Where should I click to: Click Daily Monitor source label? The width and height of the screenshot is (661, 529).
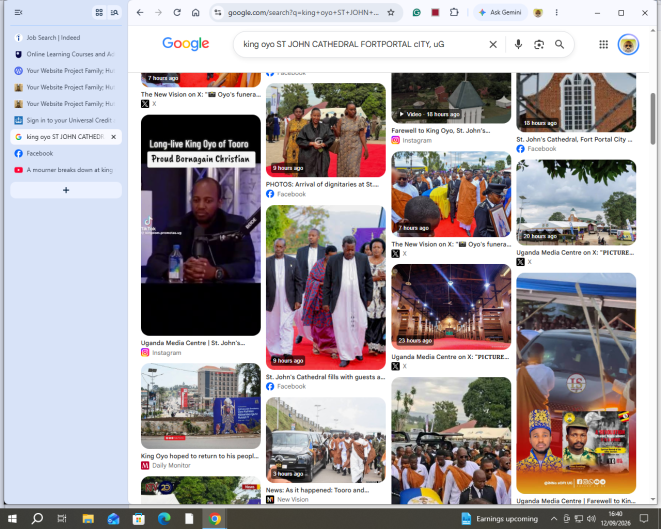[x=171, y=465]
